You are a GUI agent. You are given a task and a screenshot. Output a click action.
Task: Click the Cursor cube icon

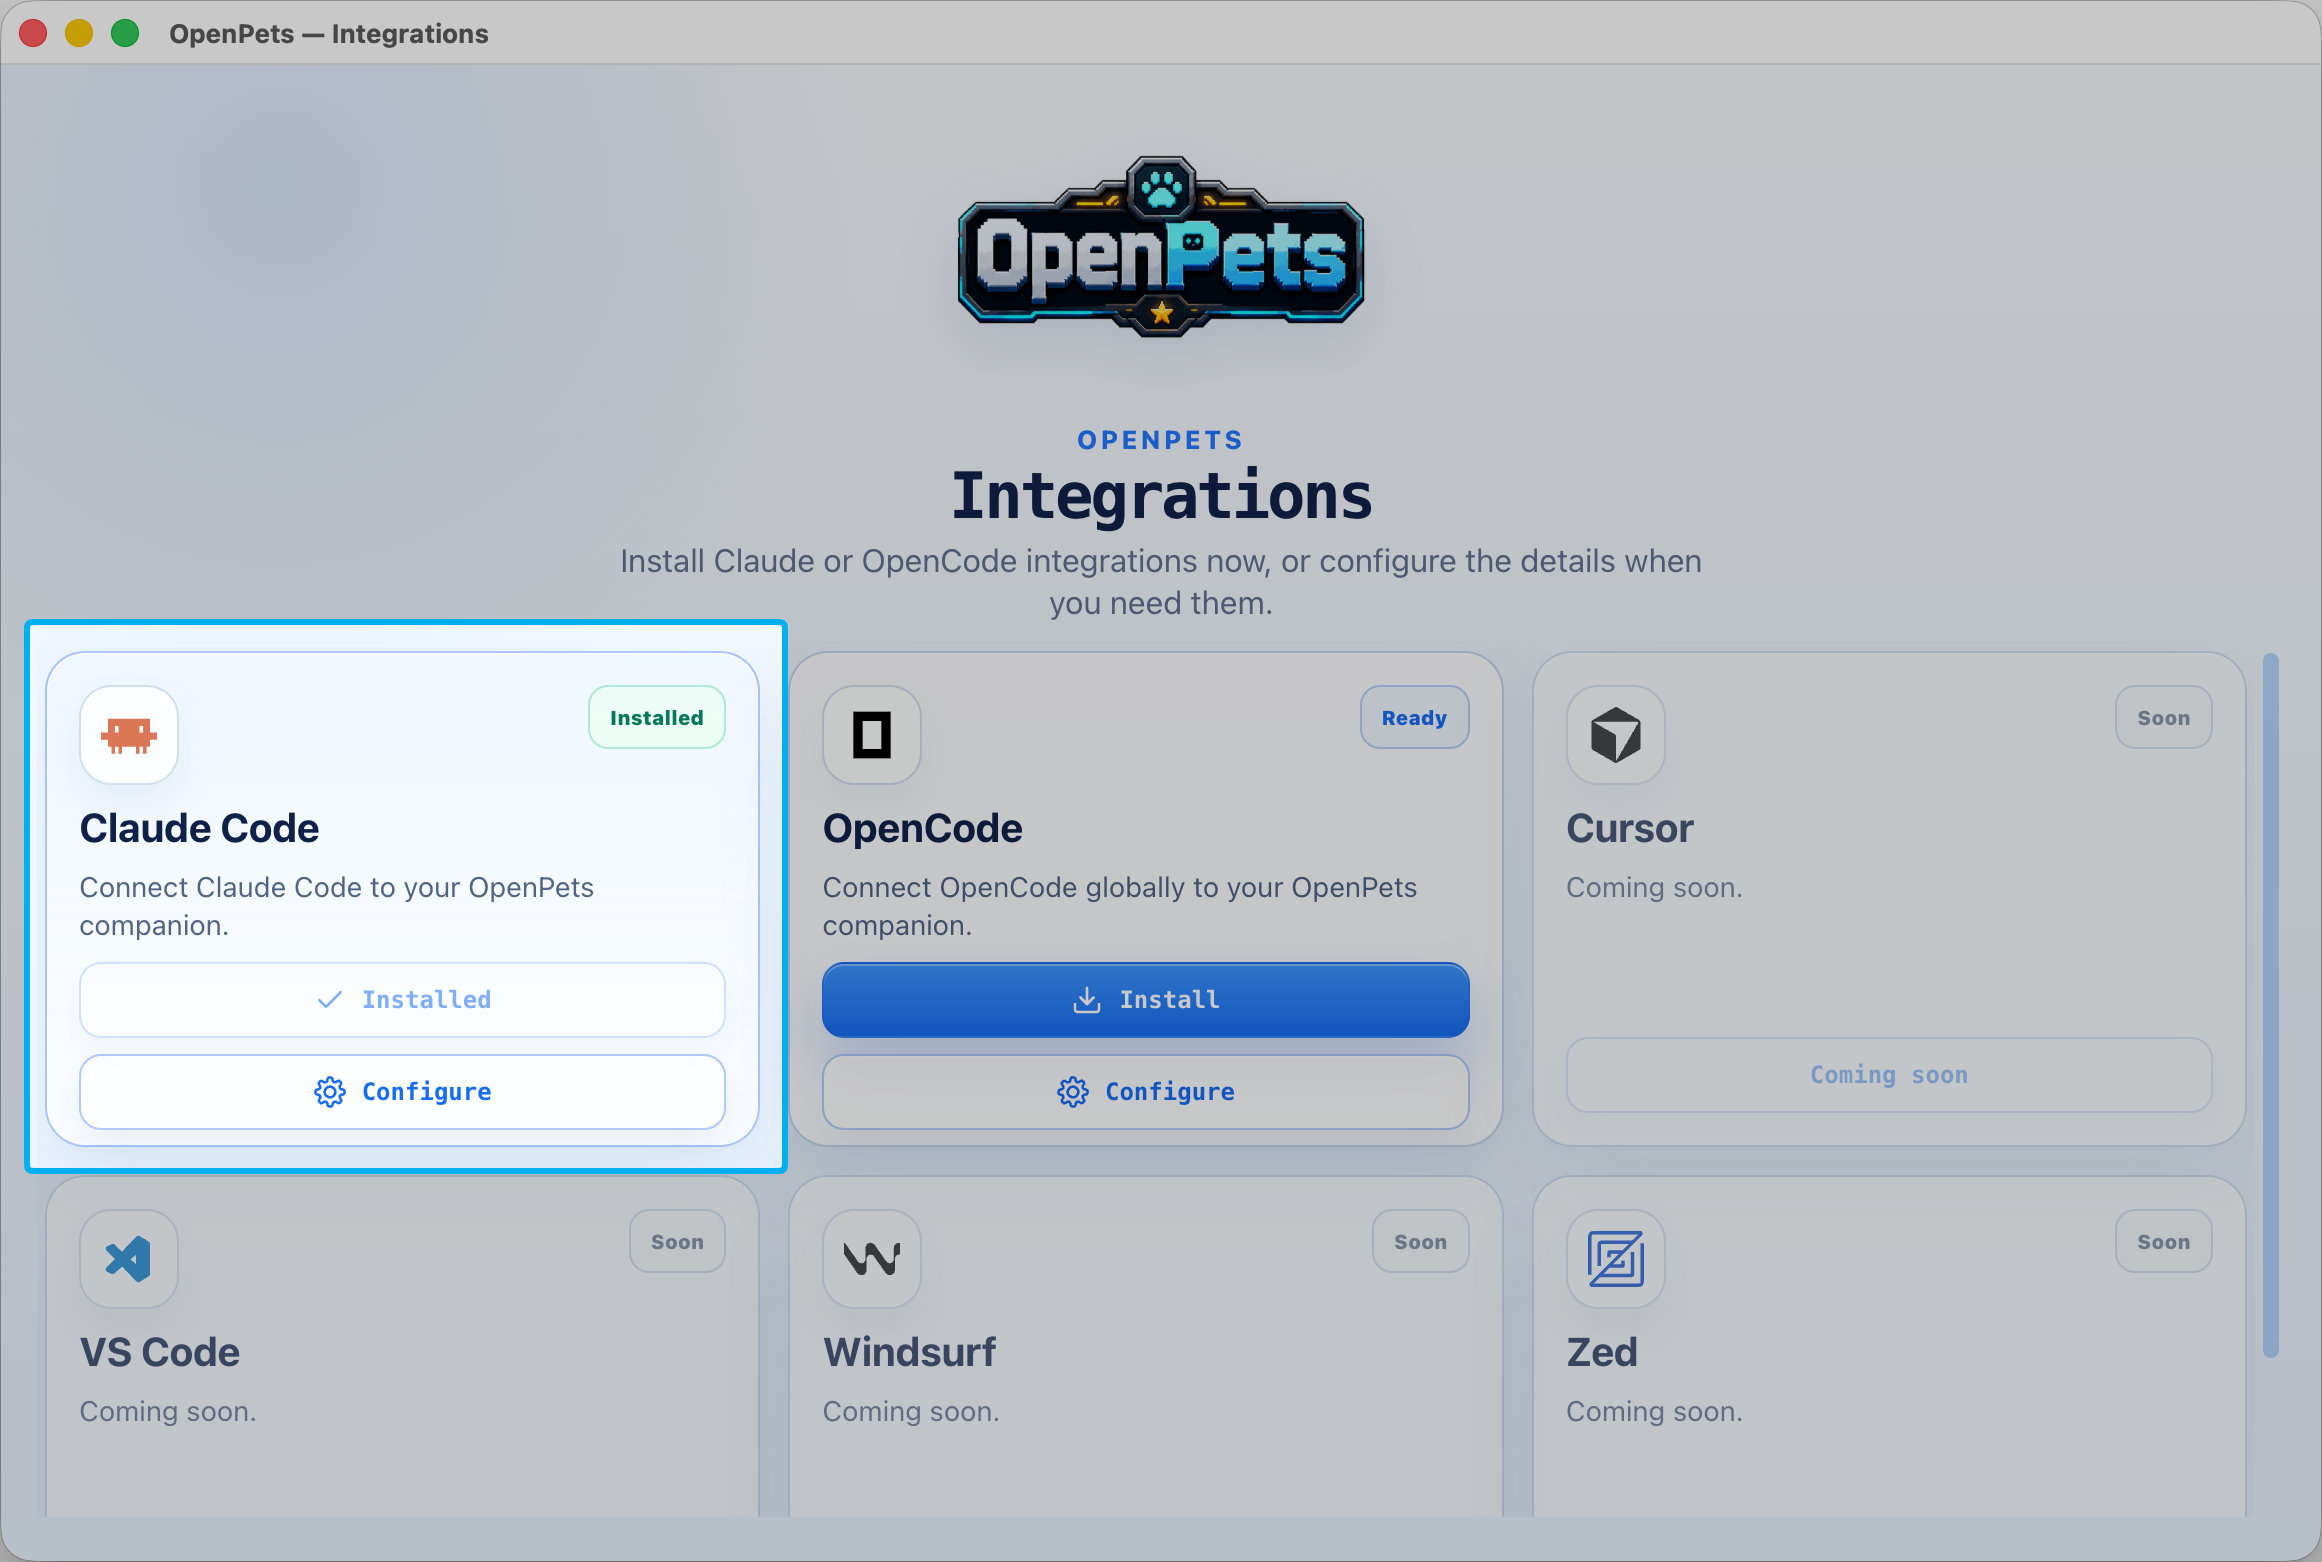point(1616,735)
